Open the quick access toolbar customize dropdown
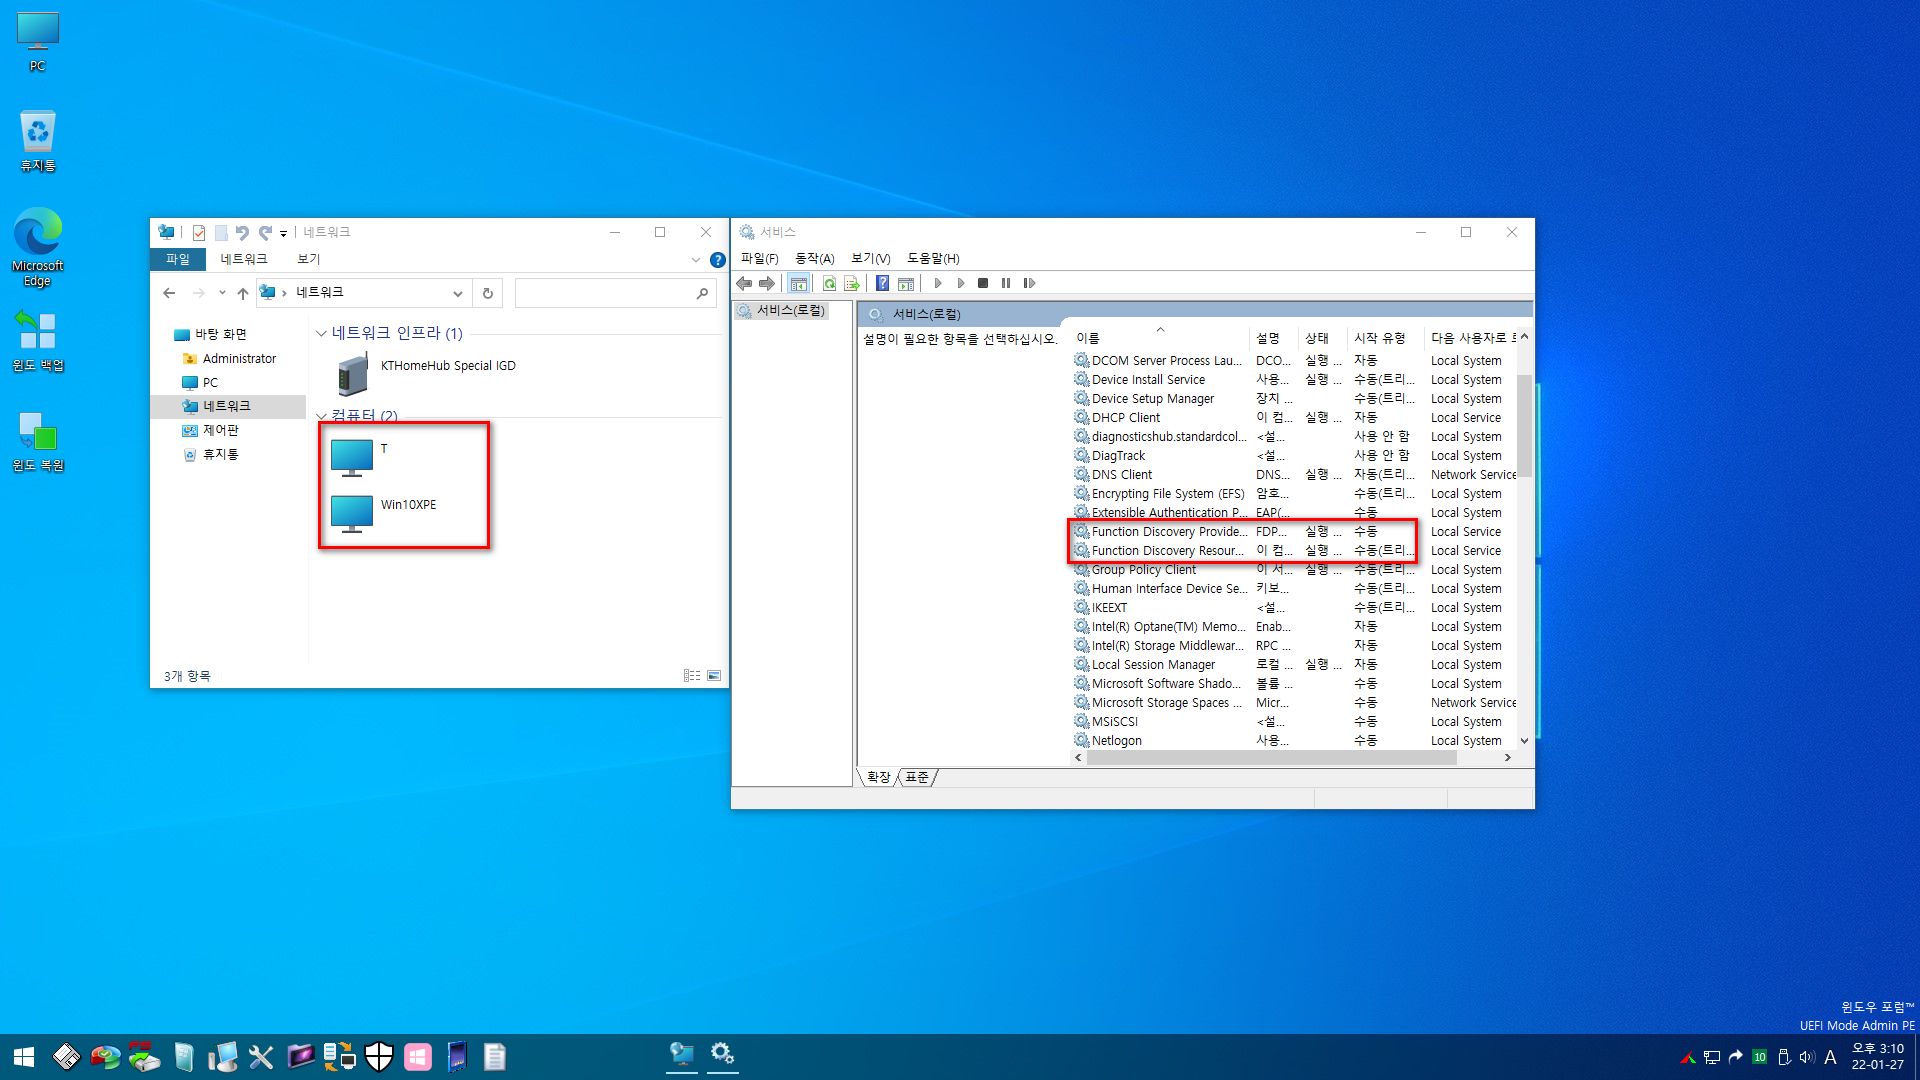 (x=284, y=233)
